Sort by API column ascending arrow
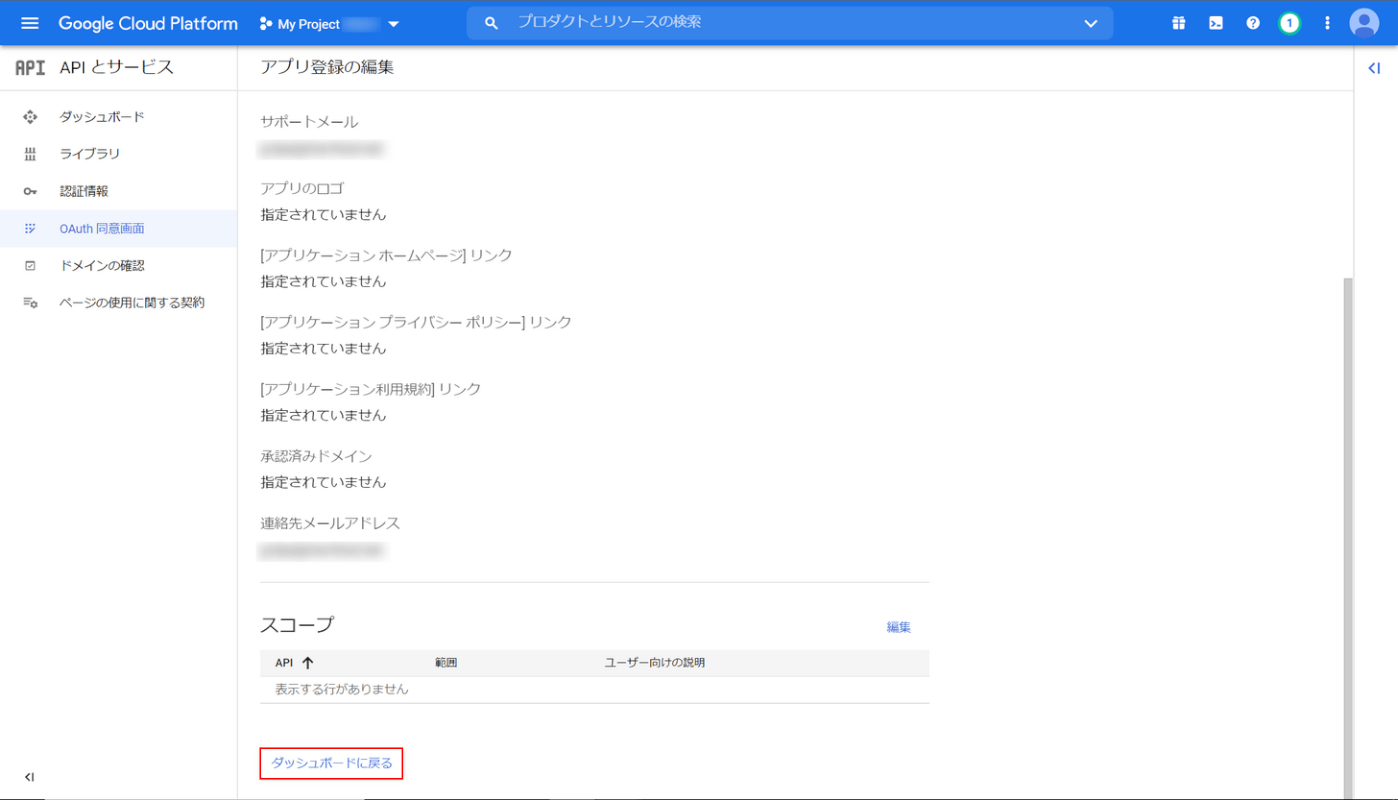This screenshot has height=800, width=1398. pyautogui.click(x=308, y=662)
